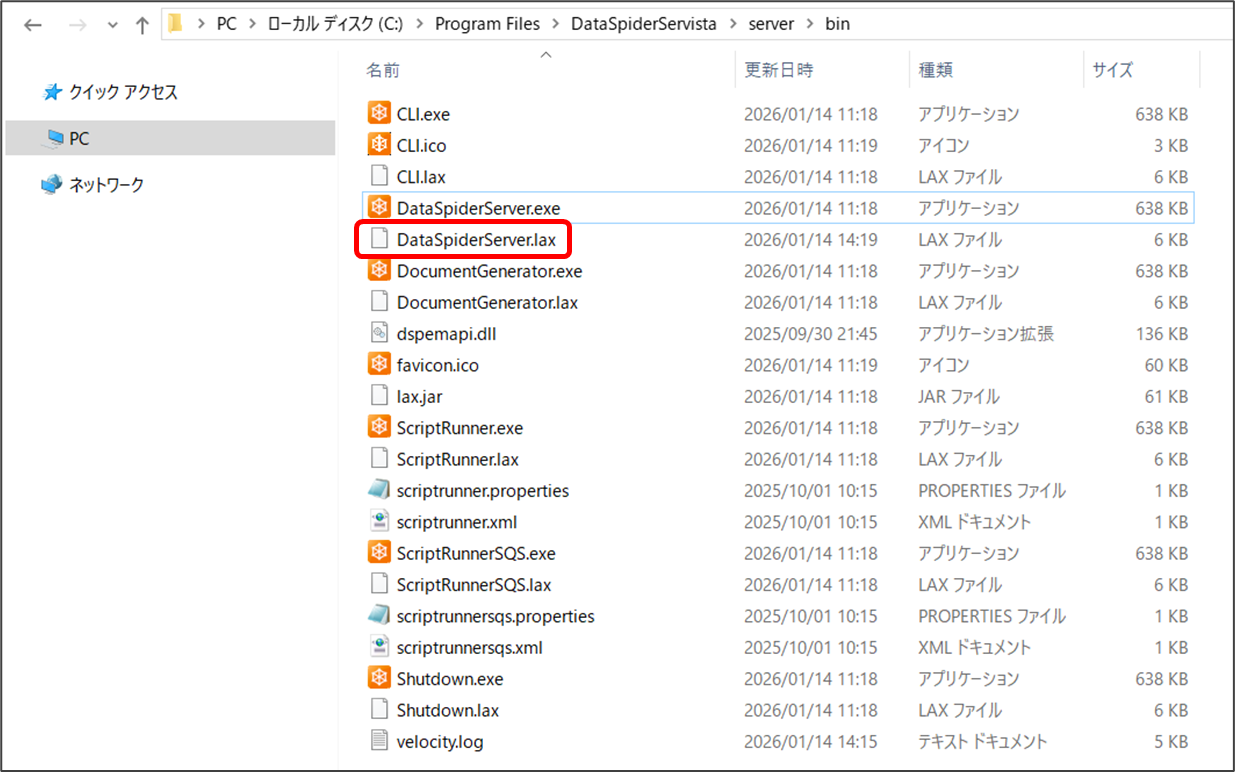Select file name velocity.log
Viewport: 1235px width, 772px height.
[440, 742]
